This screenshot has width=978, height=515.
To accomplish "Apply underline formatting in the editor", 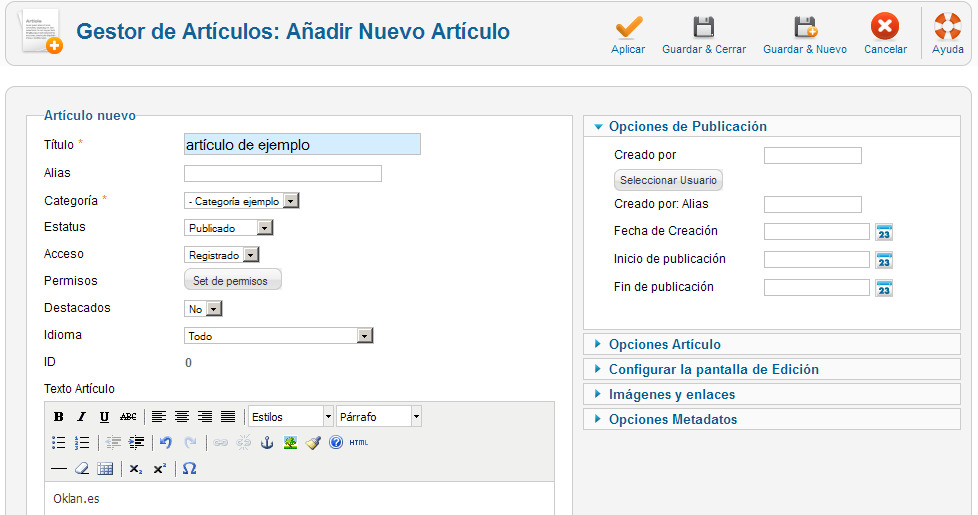I will click(x=104, y=416).
